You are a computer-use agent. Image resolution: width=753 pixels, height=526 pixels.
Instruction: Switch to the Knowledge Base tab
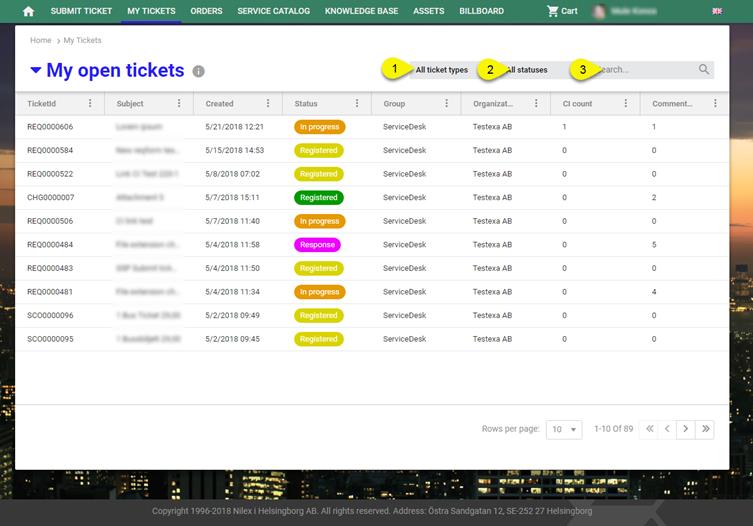(x=361, y=11)
